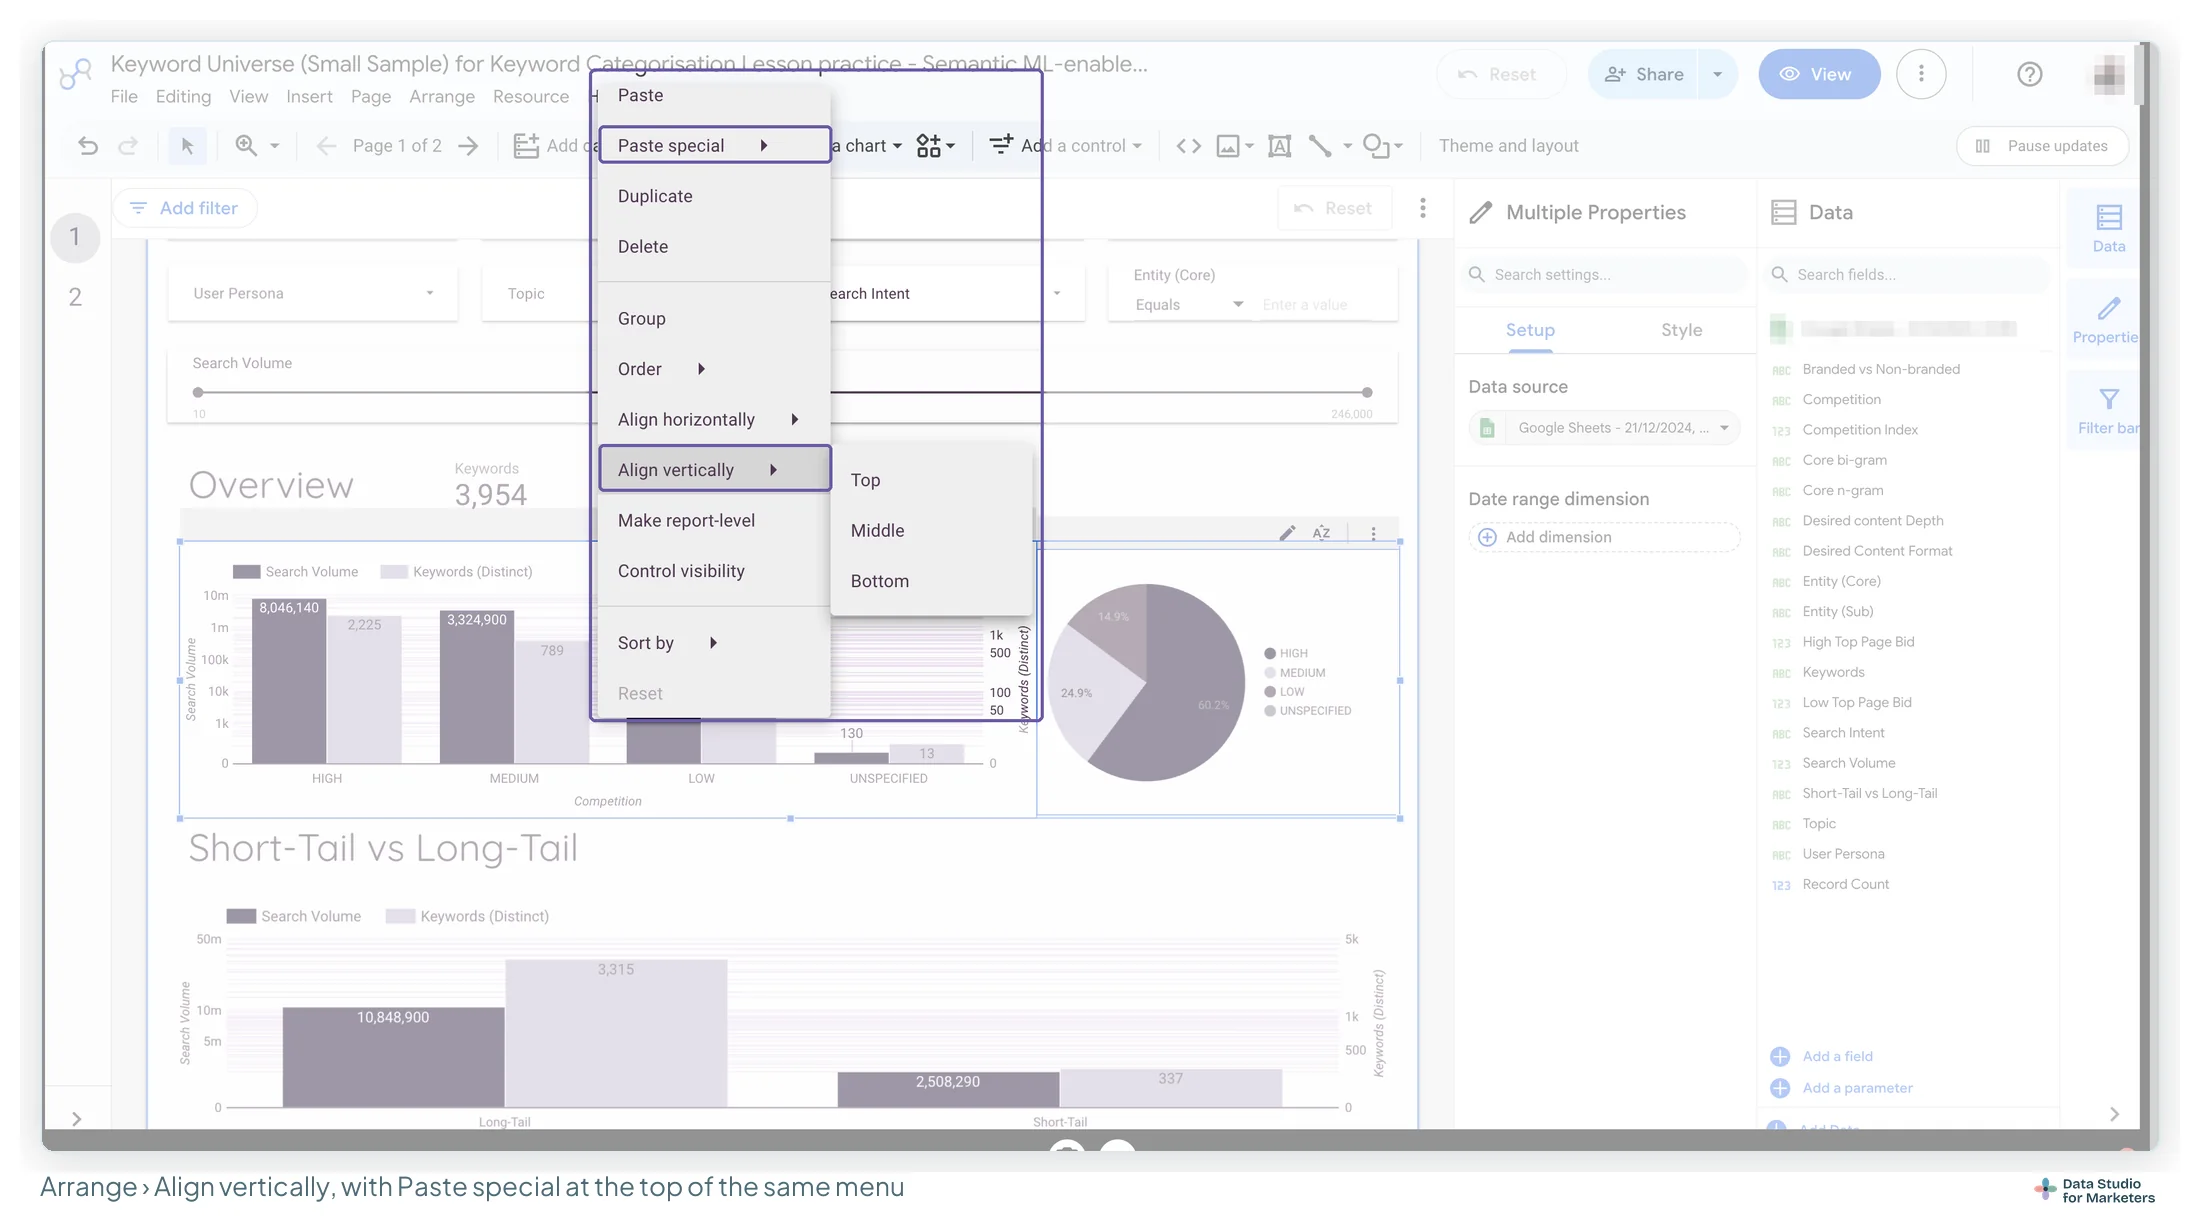Select page 2 in the page list
The width and height of the screenshot is (2200, 1226).
(x=75, y=297)
